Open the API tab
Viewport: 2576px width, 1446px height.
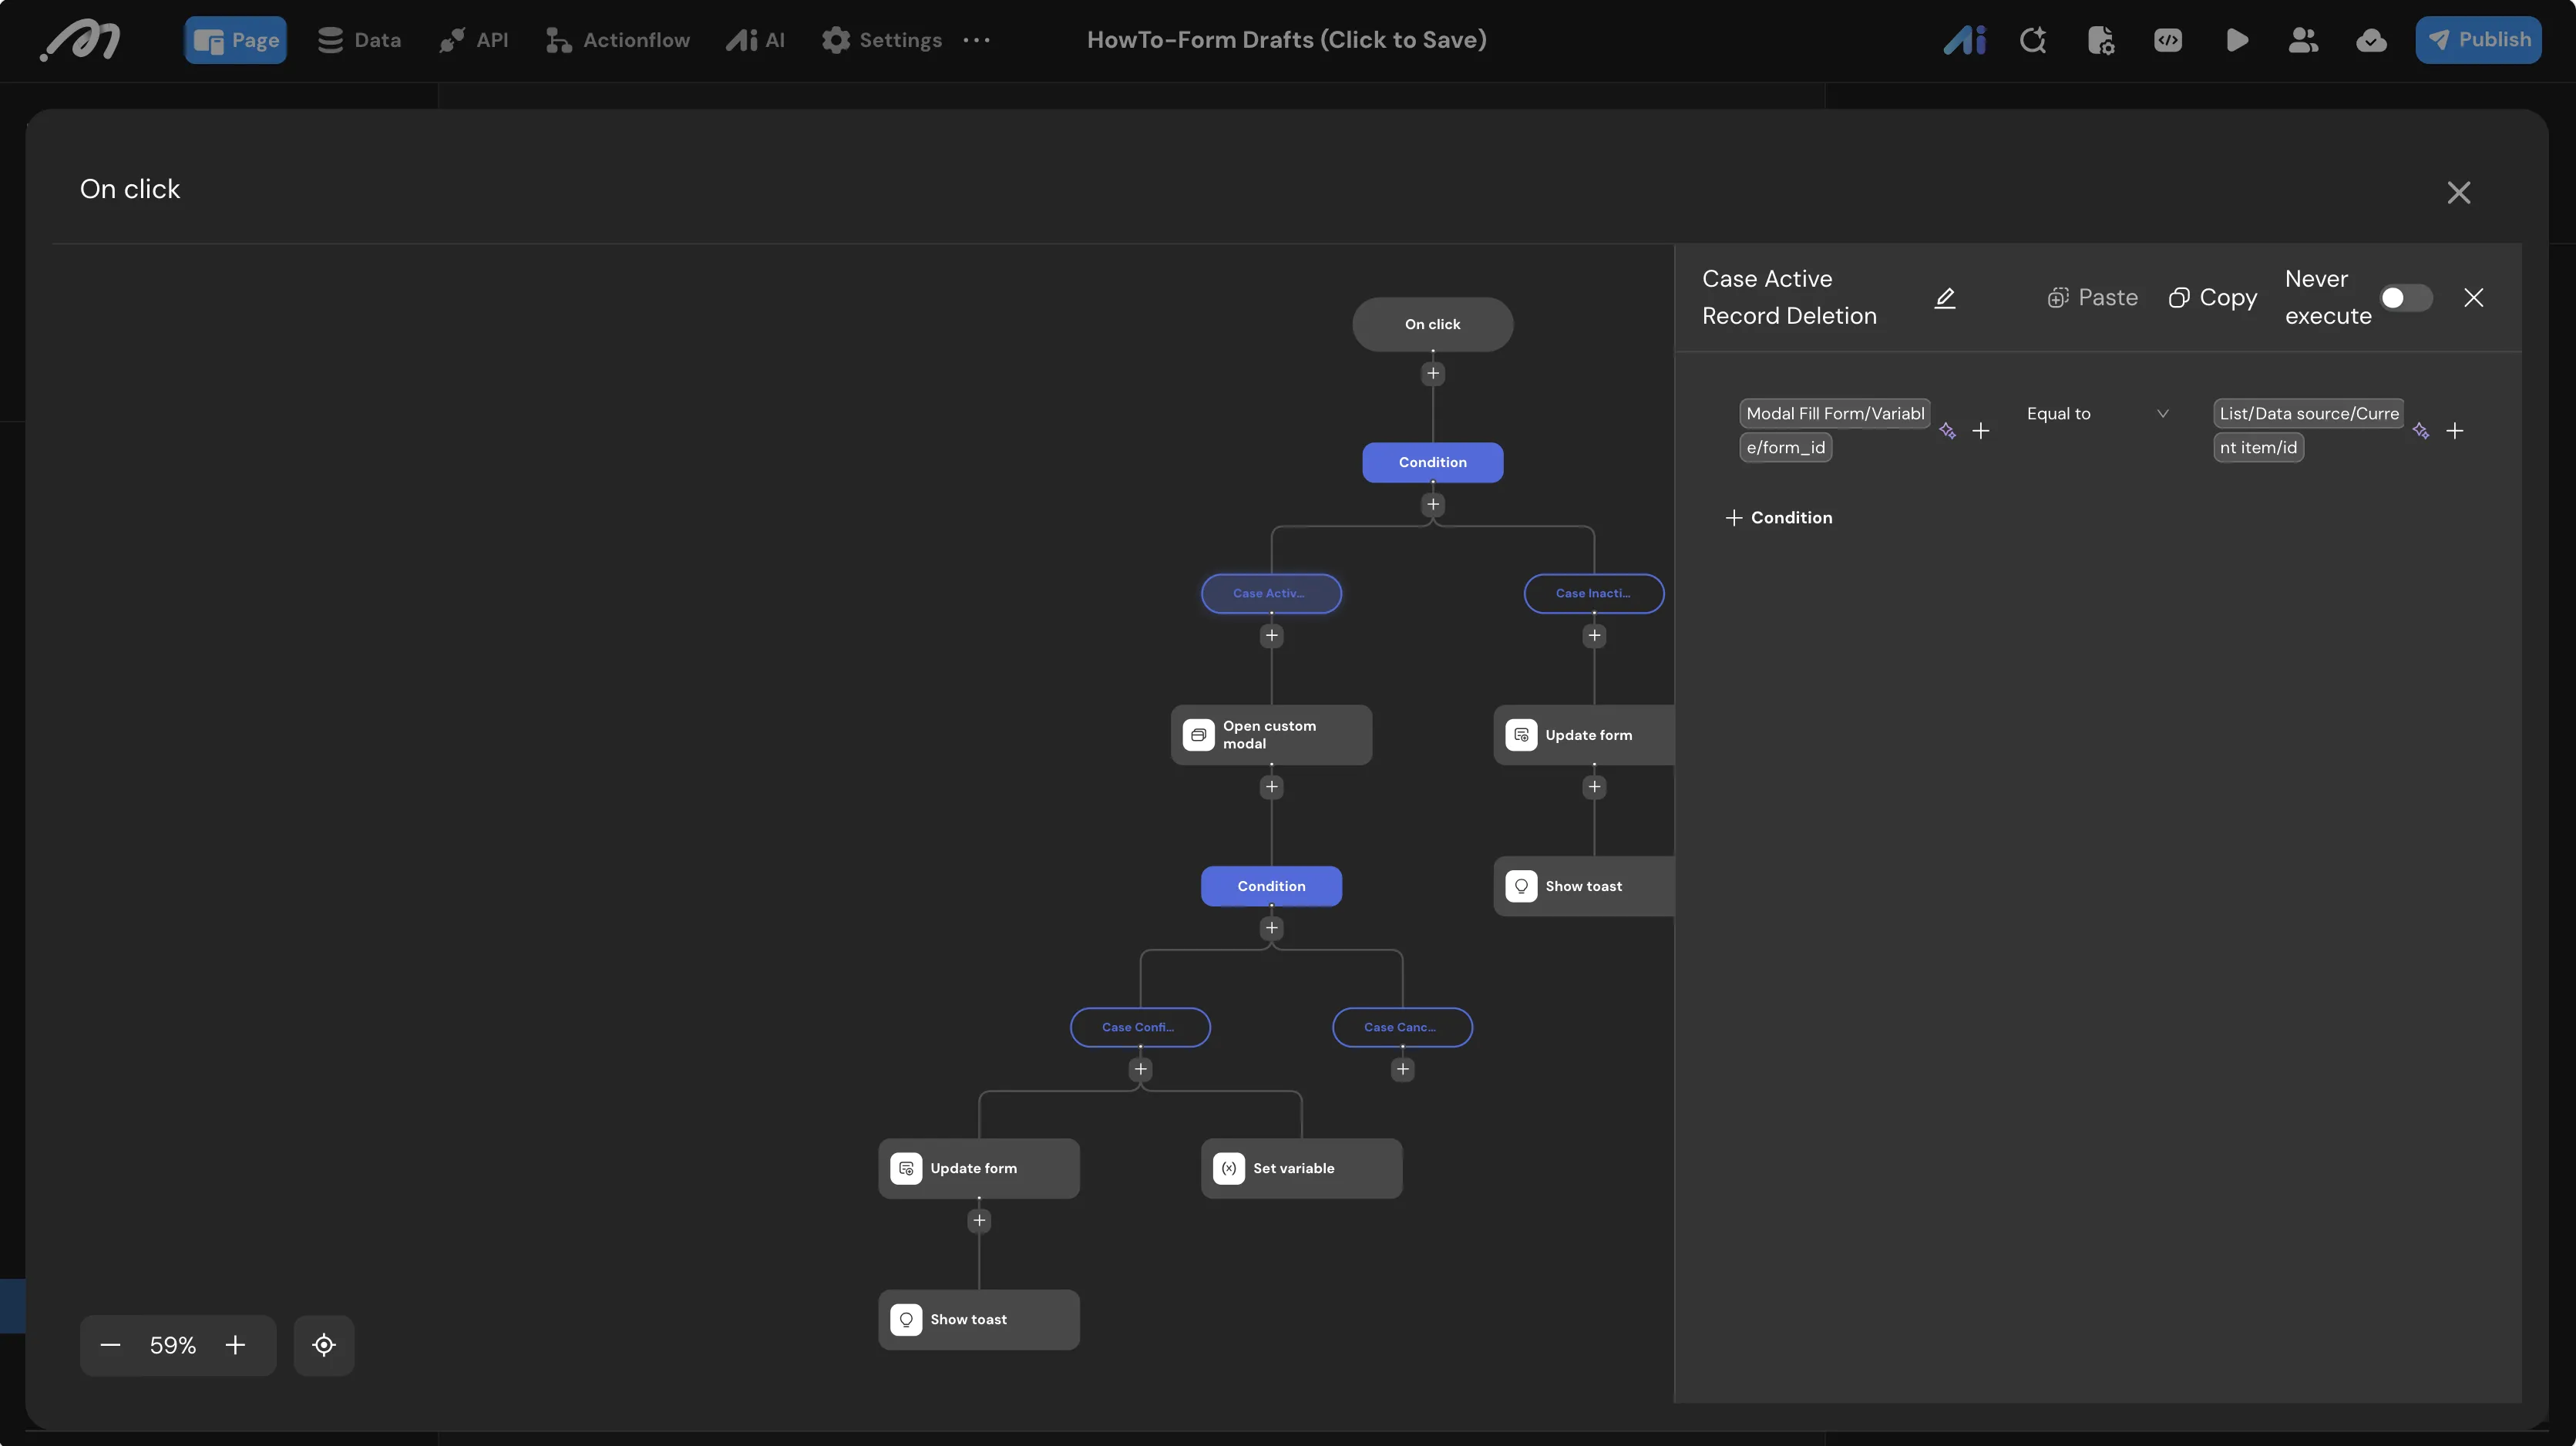474,40
